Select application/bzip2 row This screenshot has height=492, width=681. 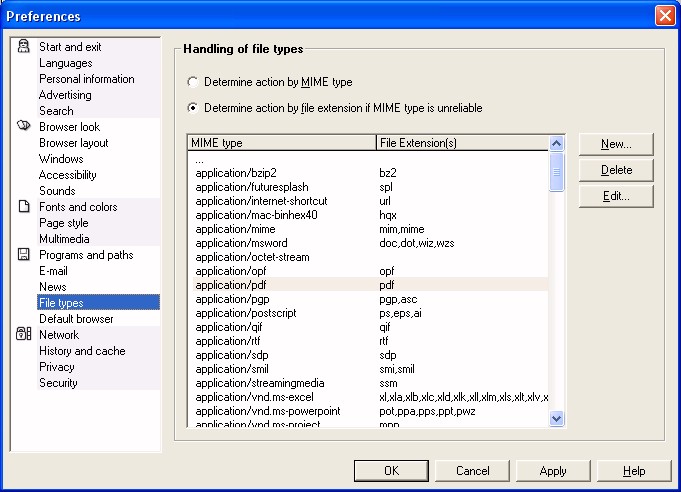pos(370,173)
